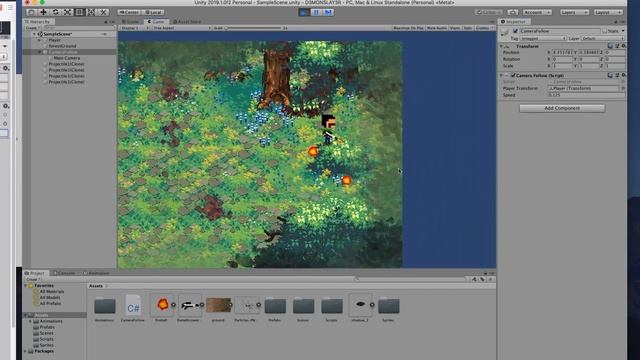640x360 pixels.
Task: Select the Scale tool
Action: 67,12
